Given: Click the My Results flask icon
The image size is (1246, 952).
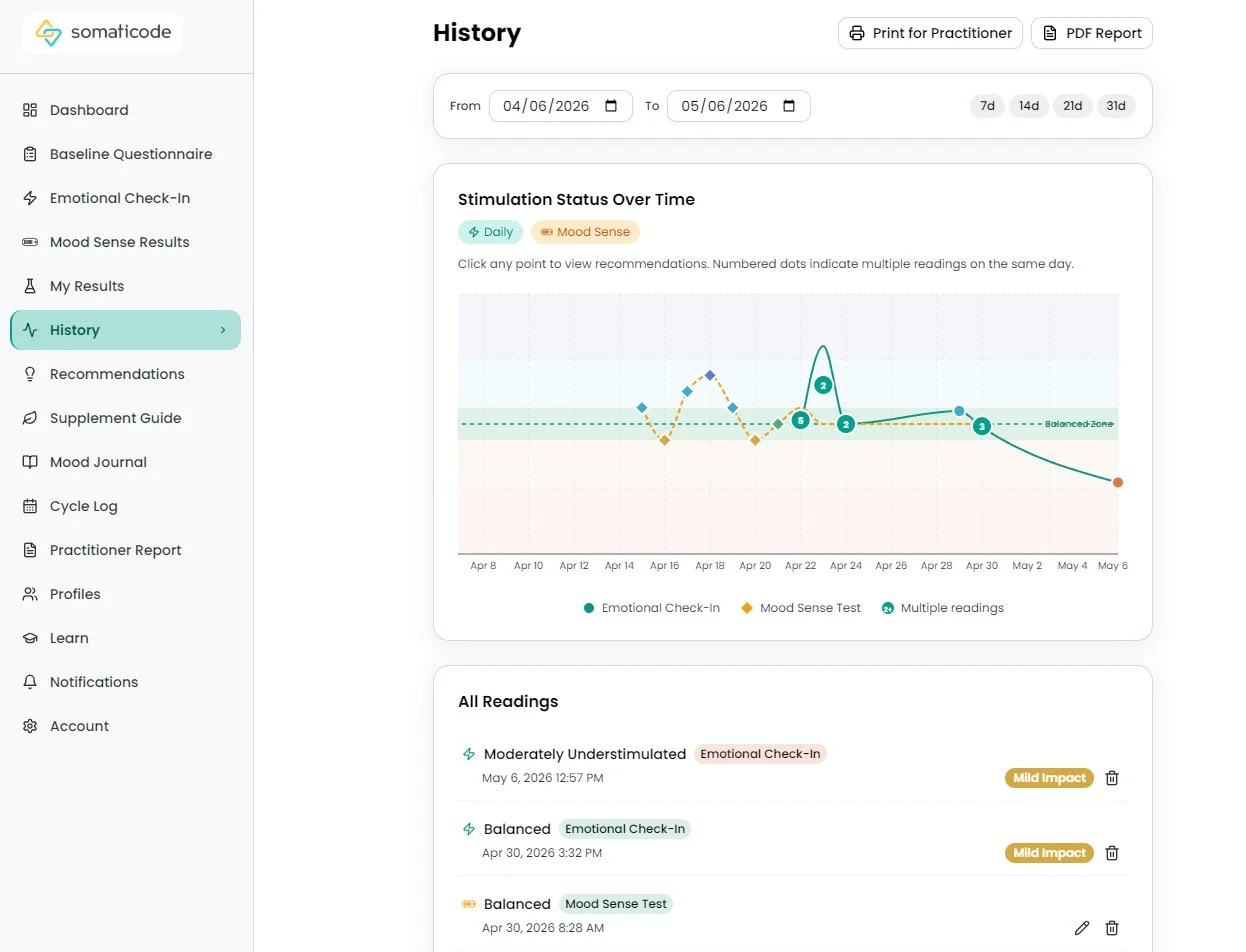Looking at the screenshot, I should (30, 286).
